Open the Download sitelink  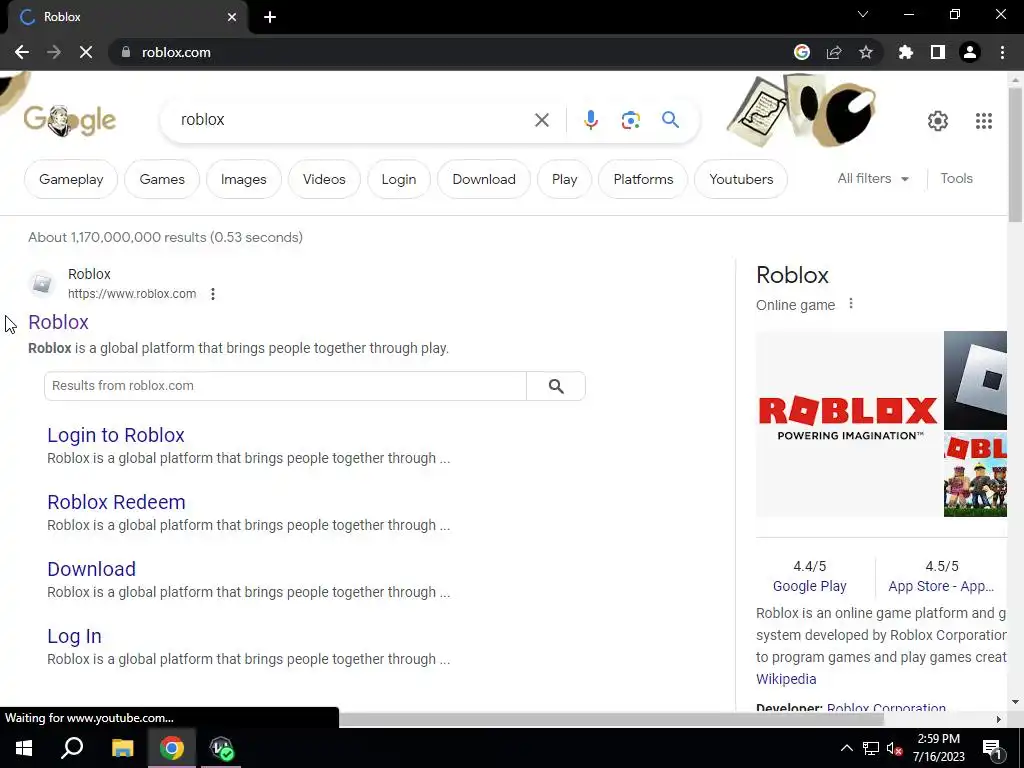pyautogui.click(x=91, y=569)
